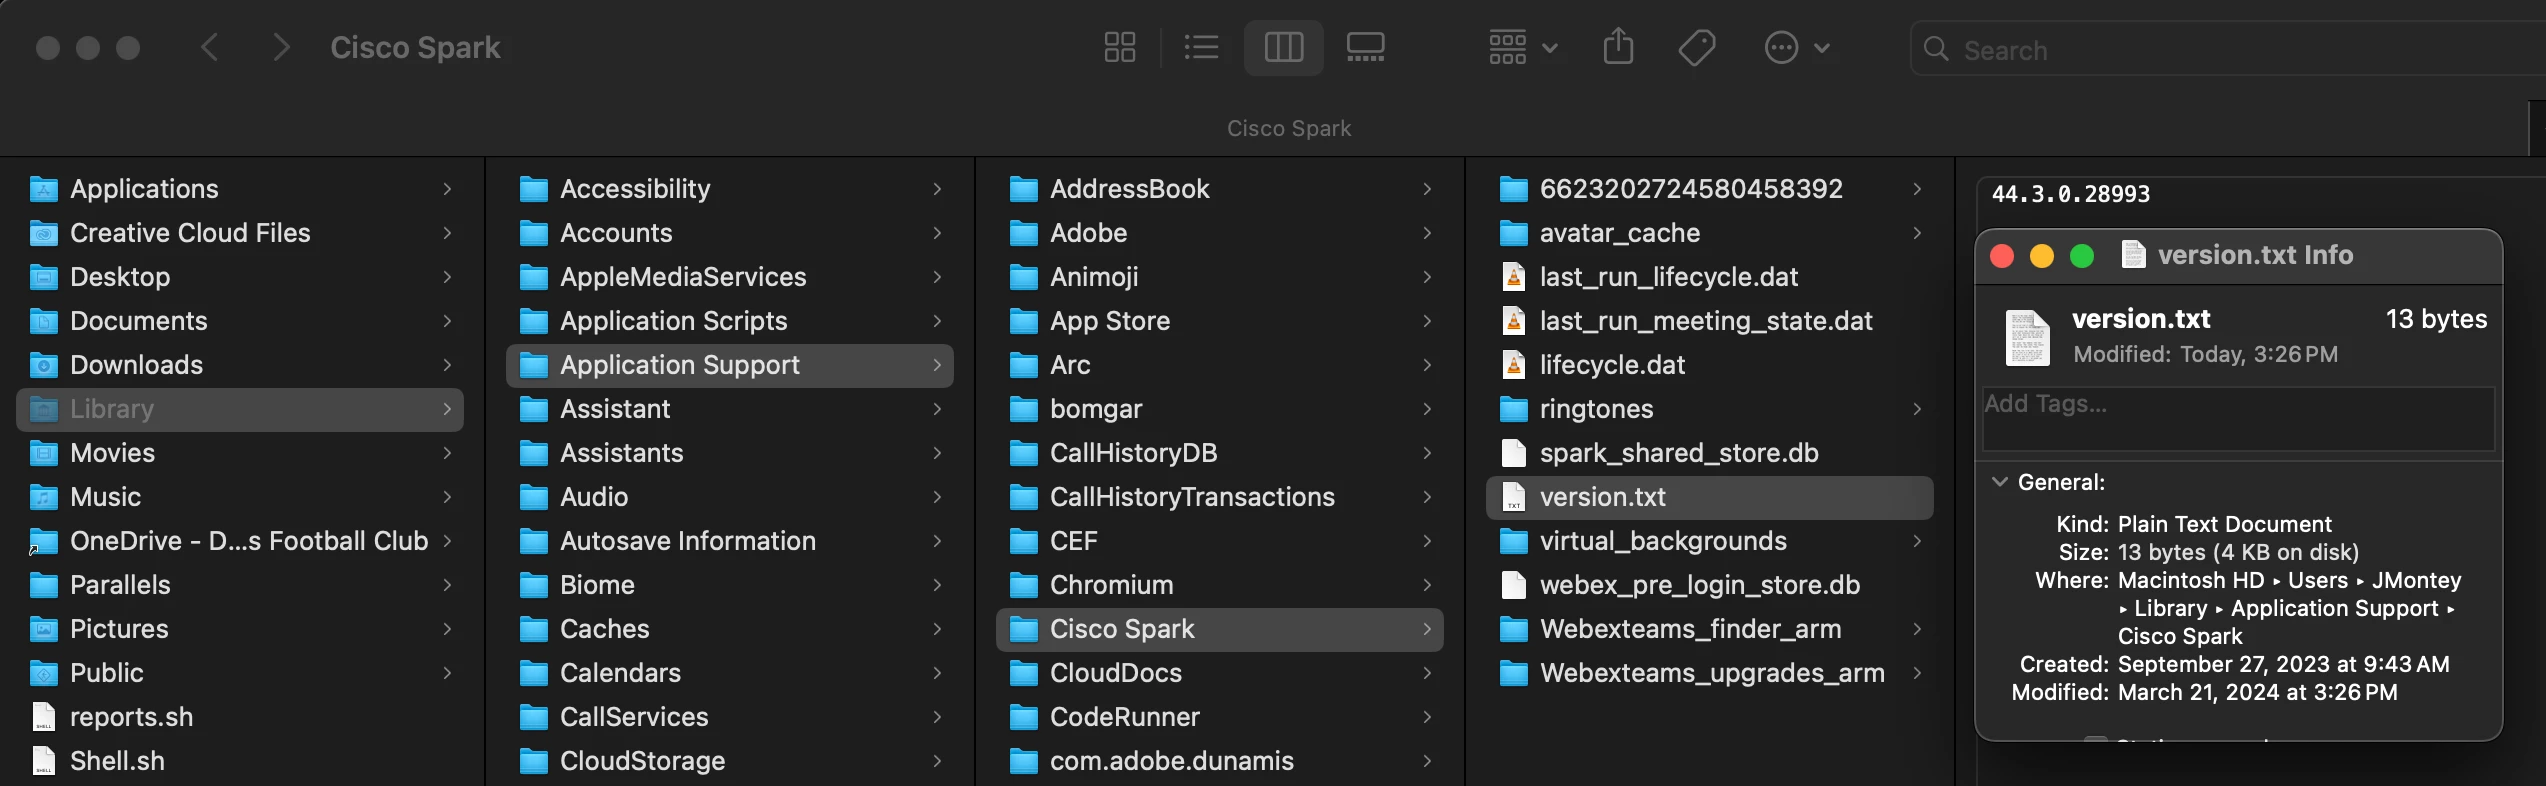Switch Finder to column view
The width and height of the screenshot is (2546, 786).
point(1284,47)
